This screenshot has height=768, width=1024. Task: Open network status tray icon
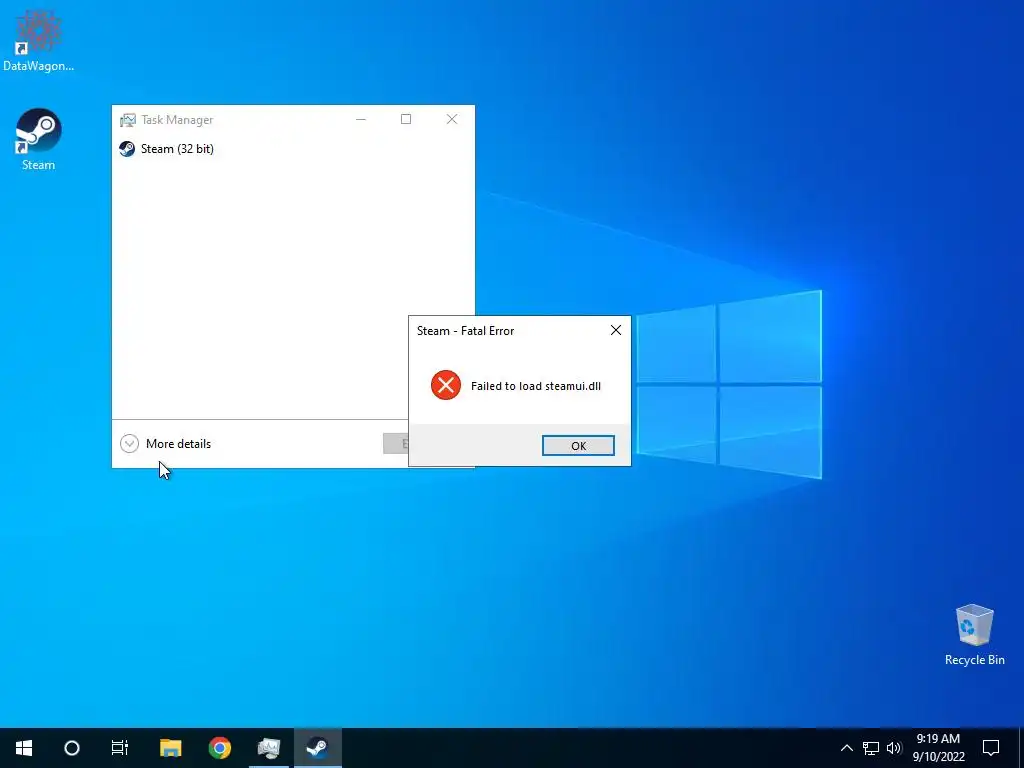coord(871,748)
